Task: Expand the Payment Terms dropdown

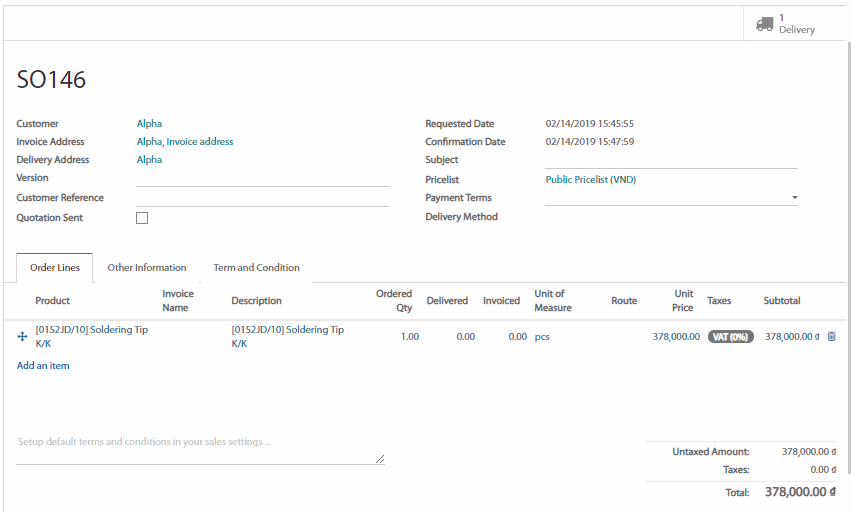Action: click(794, 198)
